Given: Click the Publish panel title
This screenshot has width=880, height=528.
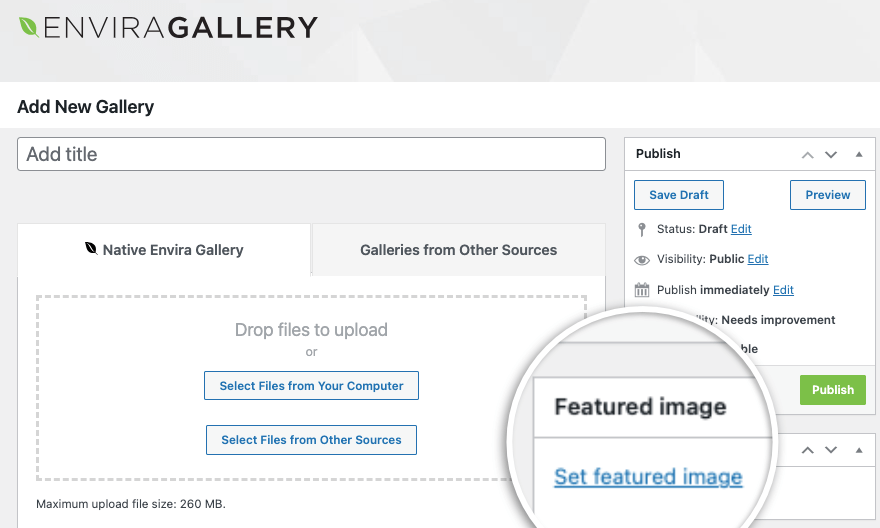Looking at the screenshot, I should [x=658, y=154].
